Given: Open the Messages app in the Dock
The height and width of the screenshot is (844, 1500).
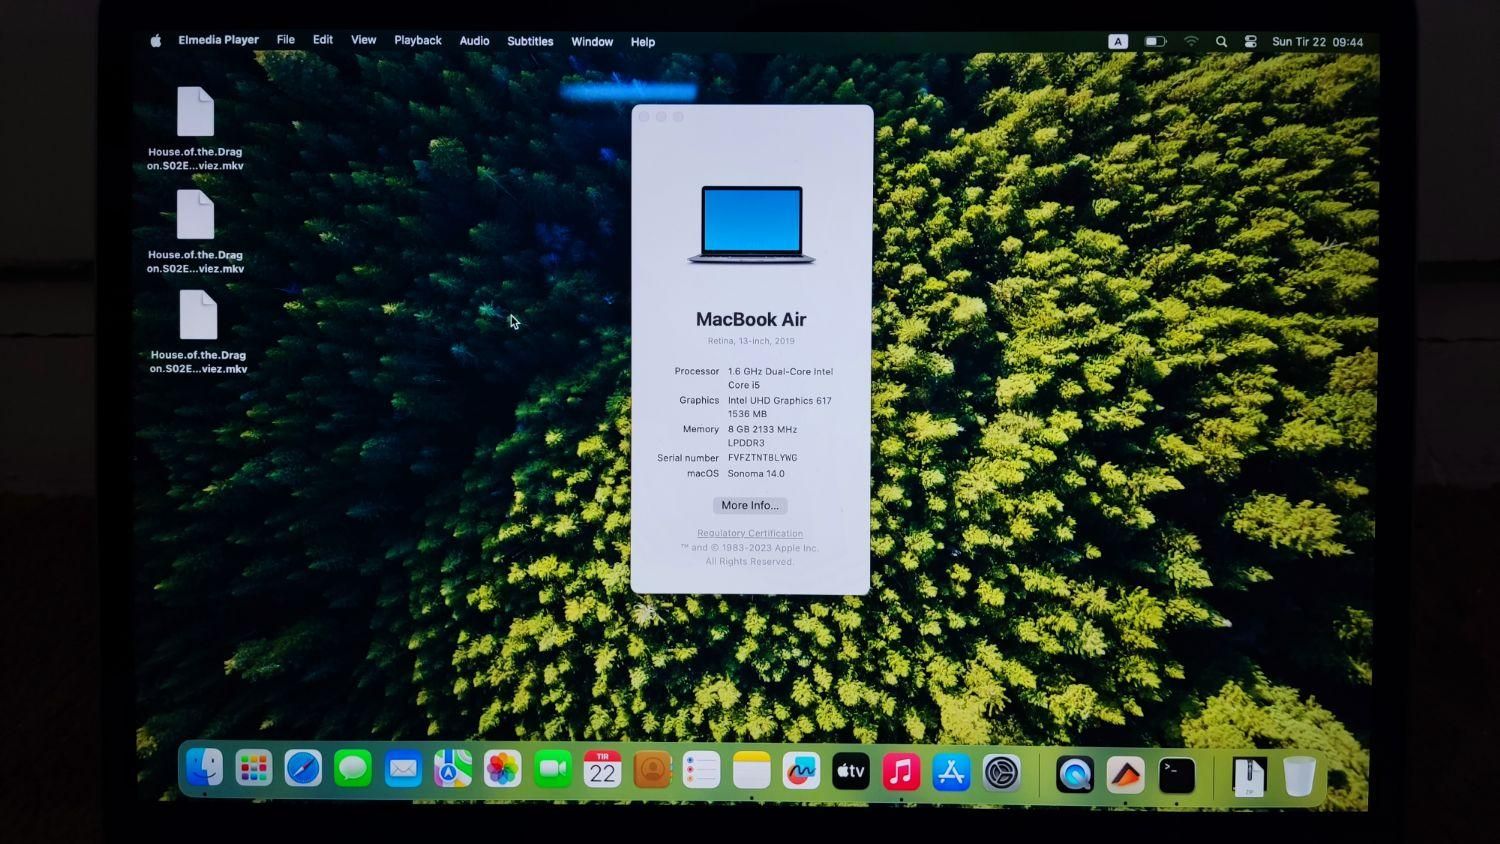Looking at the screenshot, I should coord(353,768).
